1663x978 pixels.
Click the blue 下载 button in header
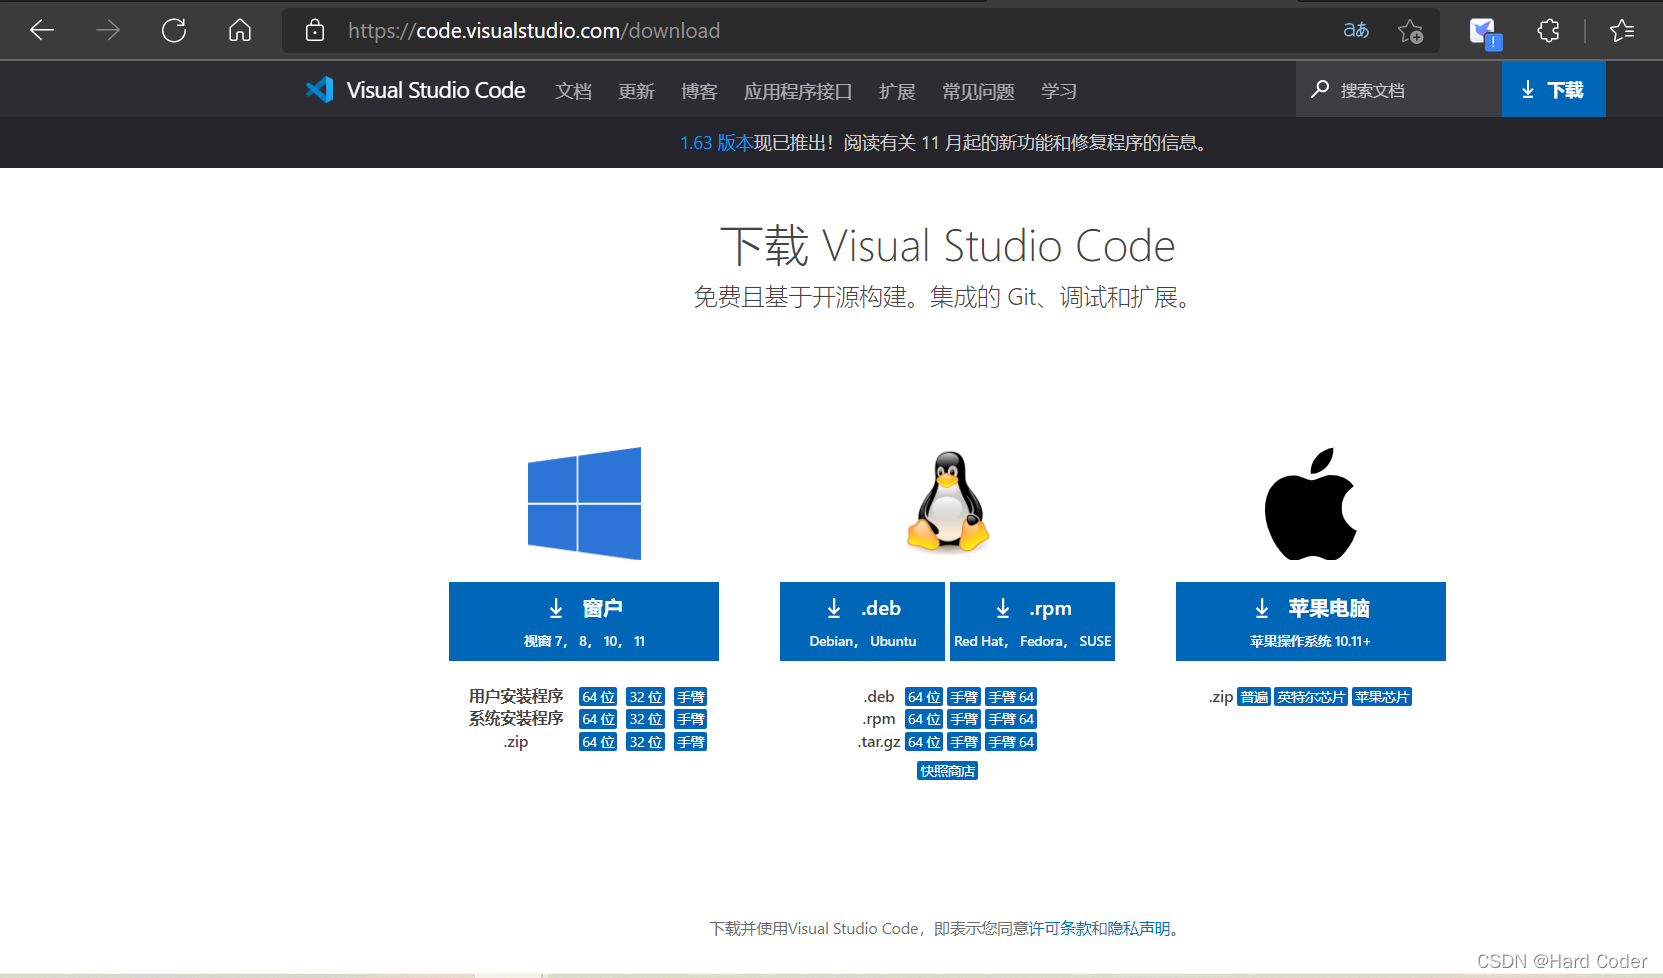point(1553,89)
